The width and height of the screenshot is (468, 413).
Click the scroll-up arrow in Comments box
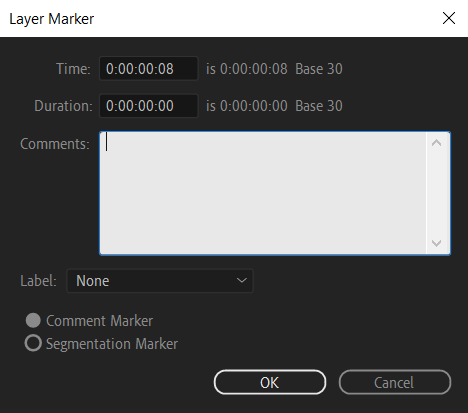coord(436,143)
